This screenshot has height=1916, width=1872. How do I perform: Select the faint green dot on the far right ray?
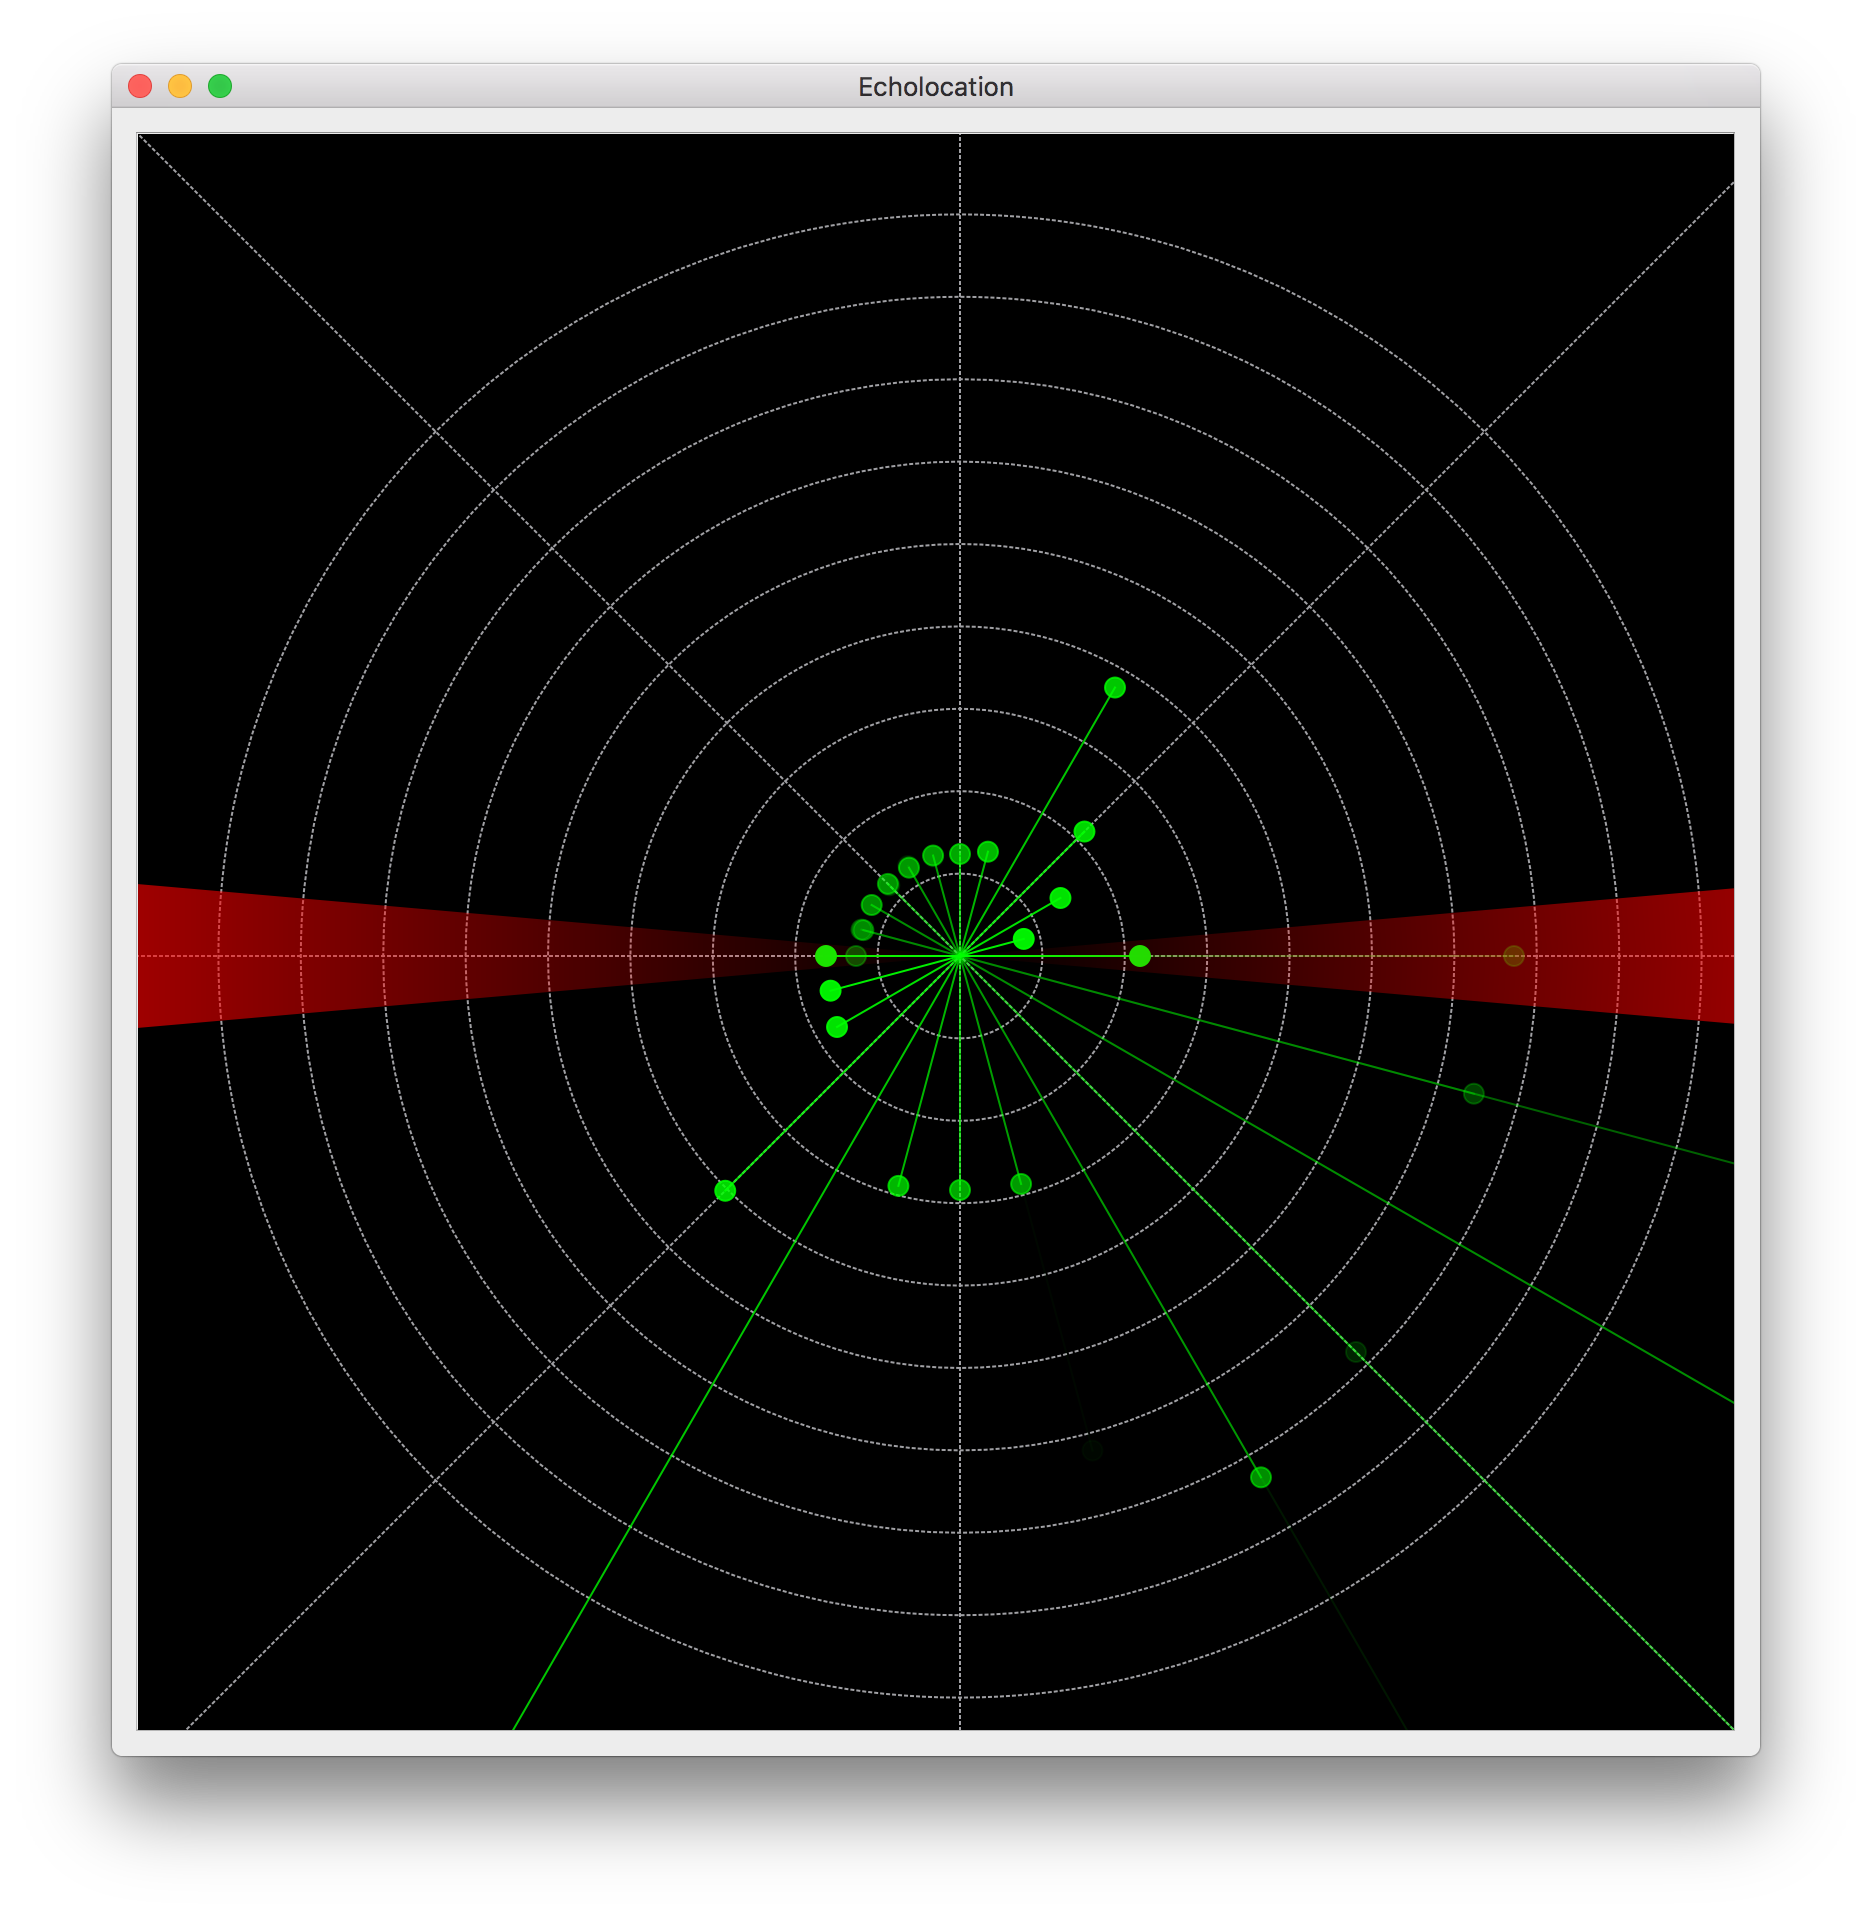pyautogui.click(x=1474, y=1093)
